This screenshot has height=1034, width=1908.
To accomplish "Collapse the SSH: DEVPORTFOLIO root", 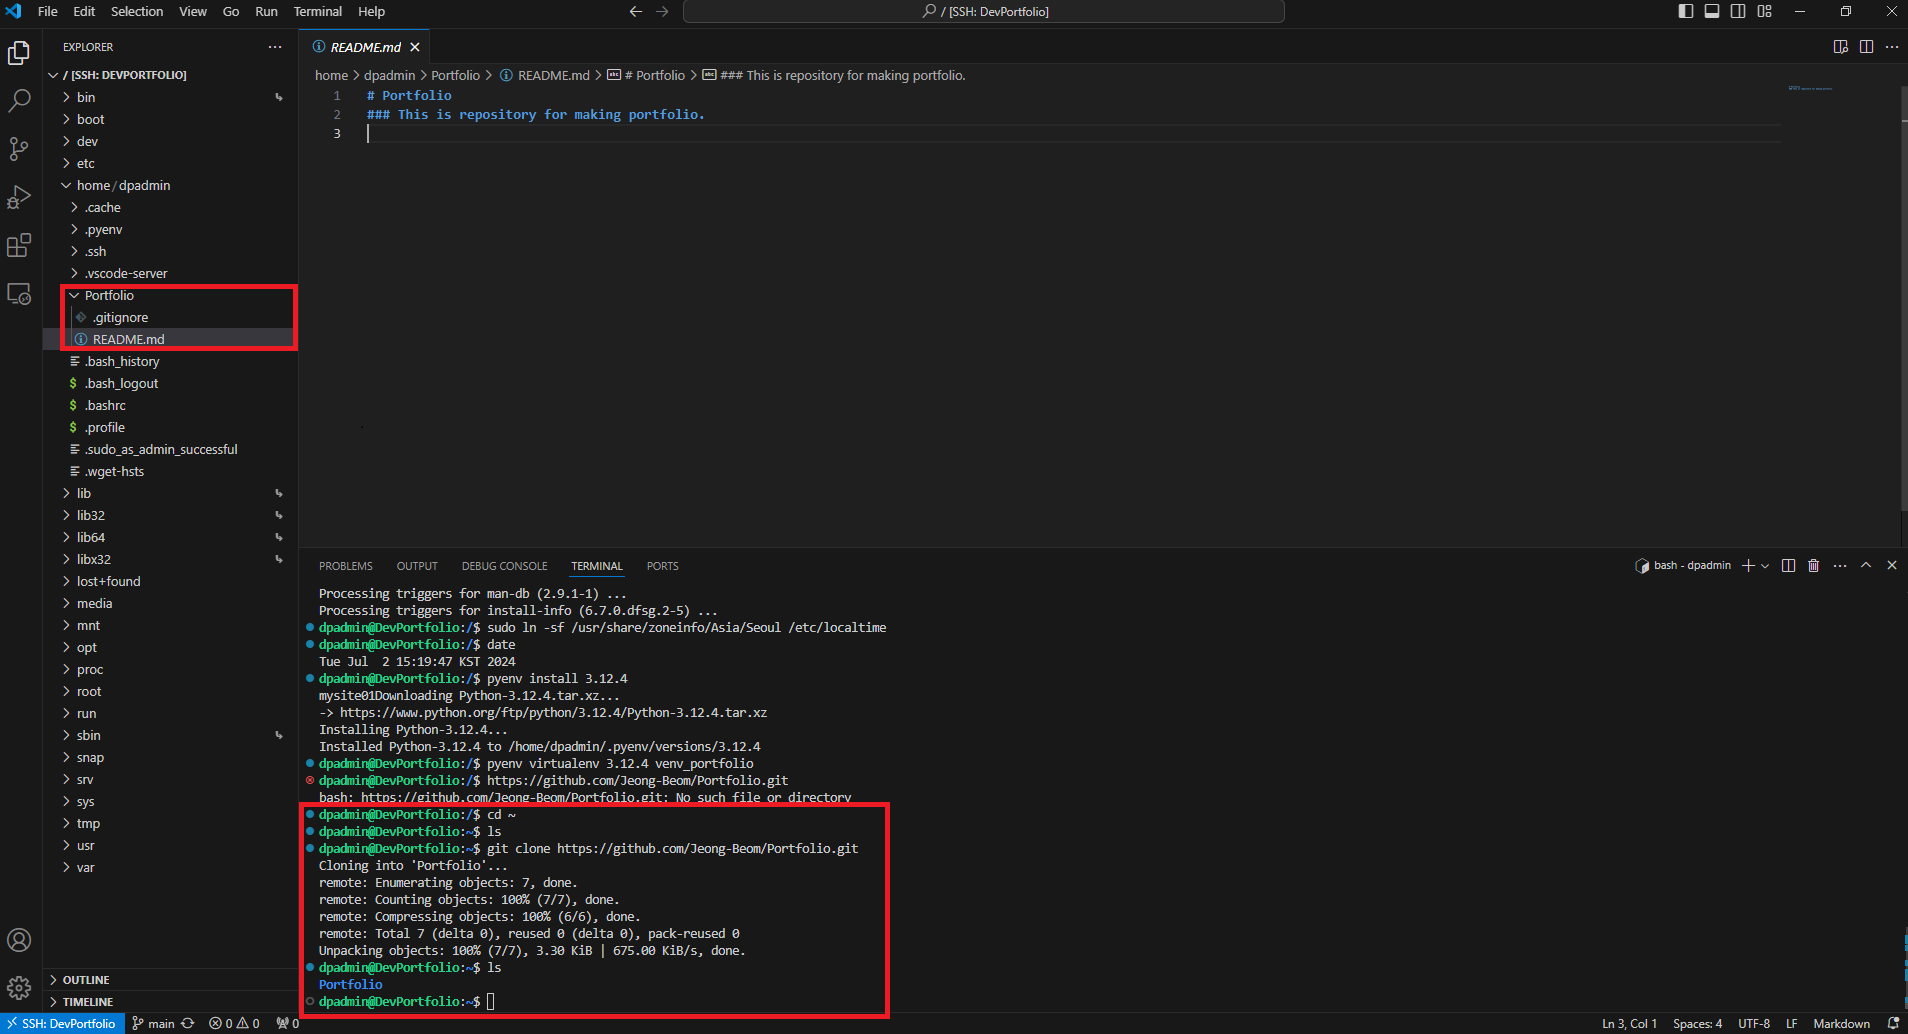I will click(170, 75).
